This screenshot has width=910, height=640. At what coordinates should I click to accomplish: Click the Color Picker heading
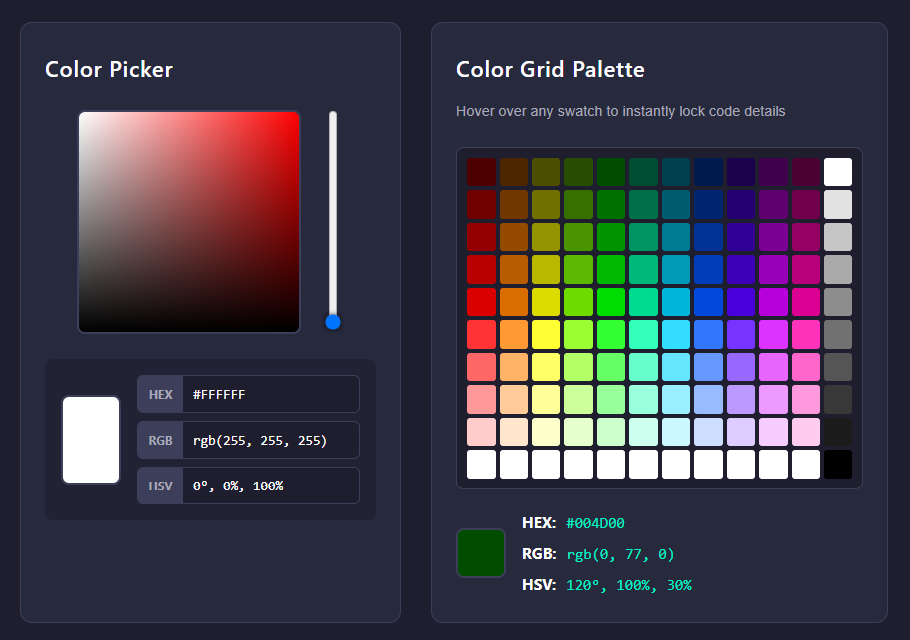point(109,70)
